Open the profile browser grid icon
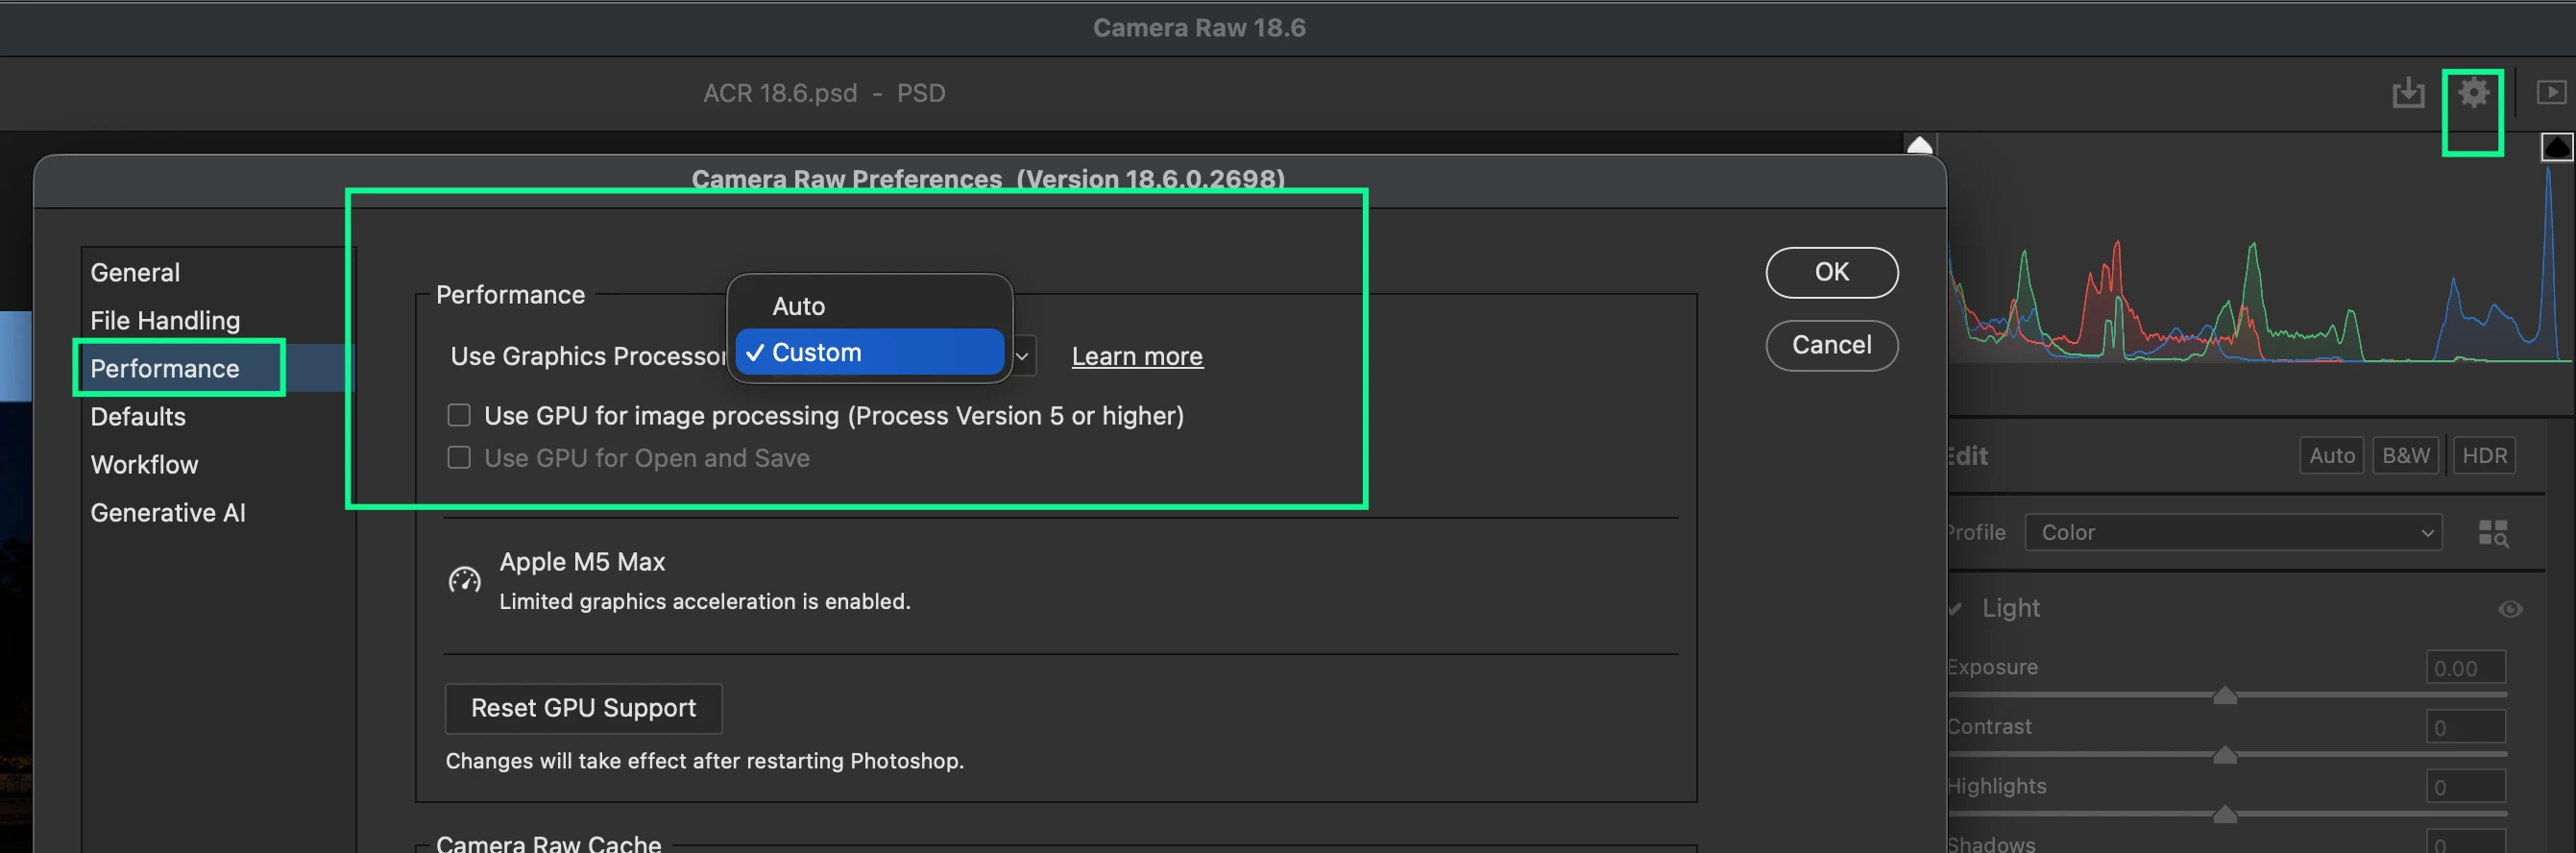The width and height of the screenshot is (2576, 853). [2492, 533]
